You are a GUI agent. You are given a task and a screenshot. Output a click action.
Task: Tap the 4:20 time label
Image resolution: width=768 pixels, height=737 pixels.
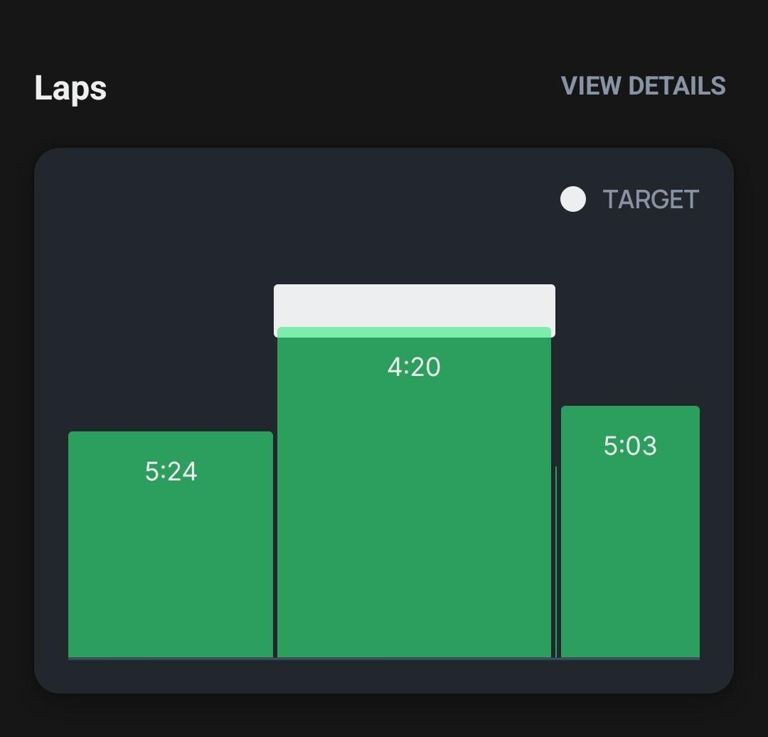click(414, 367)
